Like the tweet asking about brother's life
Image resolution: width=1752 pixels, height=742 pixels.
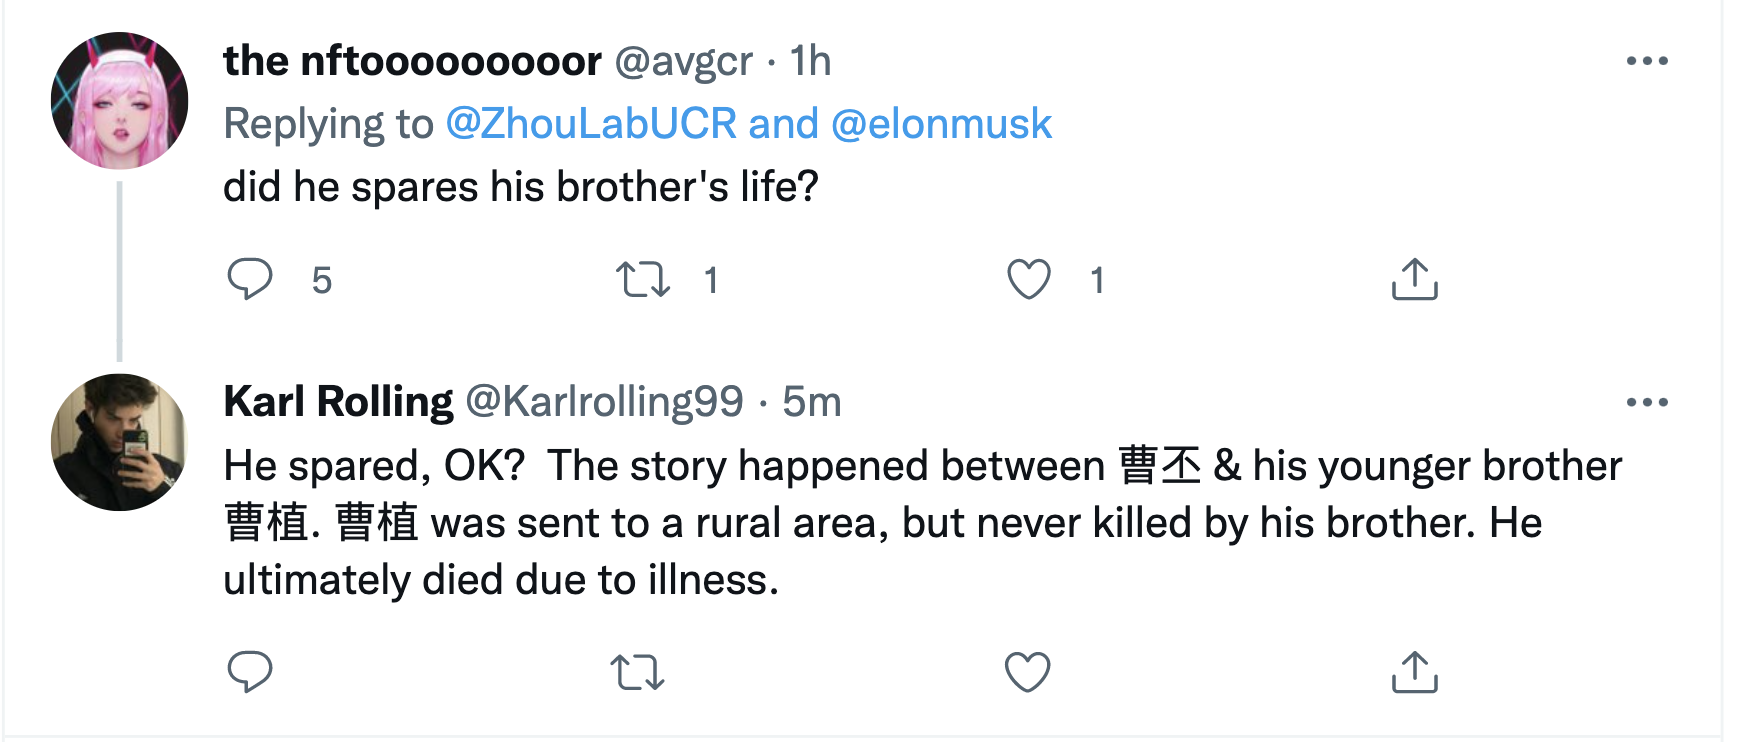click(1028, 279)
